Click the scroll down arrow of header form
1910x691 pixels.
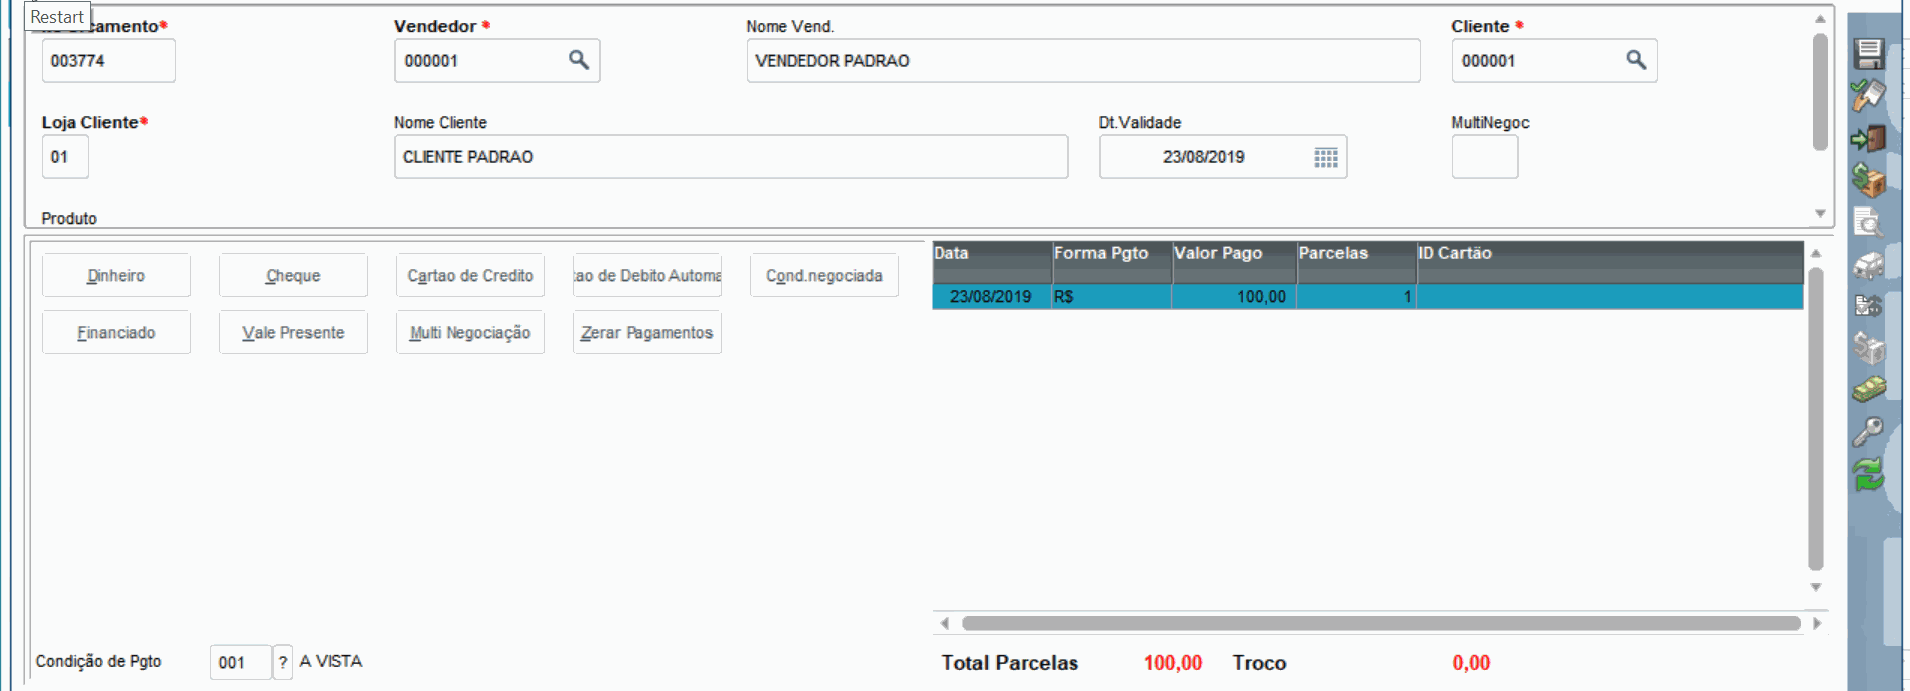1820,213
